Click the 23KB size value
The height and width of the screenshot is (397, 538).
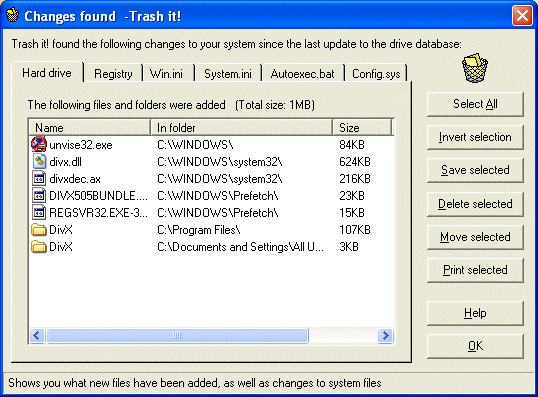pyautogui.click(x=352, y=196)
